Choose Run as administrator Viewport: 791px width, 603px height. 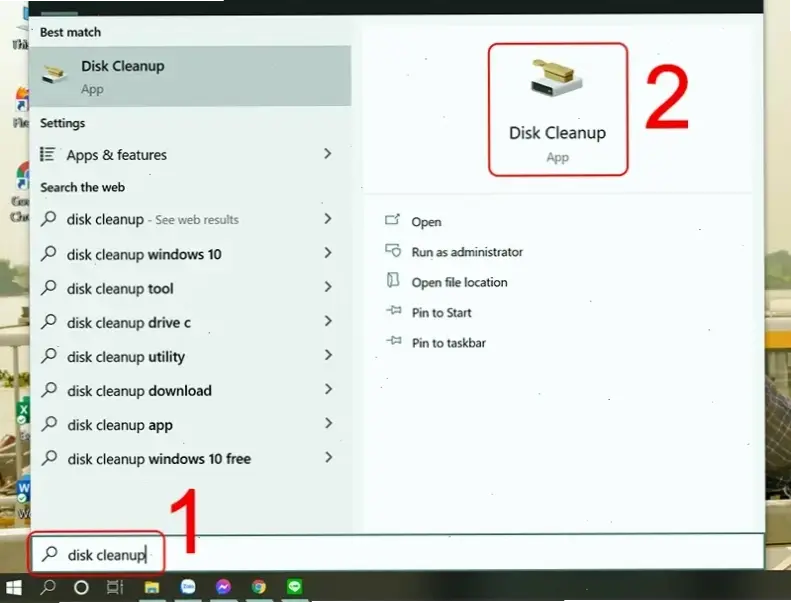click(x=466, y=252)
